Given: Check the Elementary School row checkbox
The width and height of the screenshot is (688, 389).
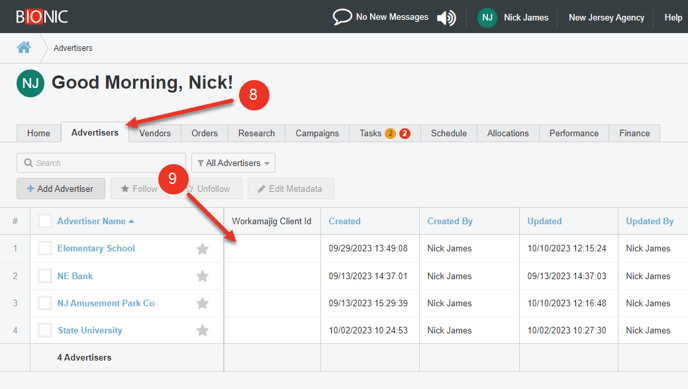Looking at the screenshot, I should [x=45, y=248].
